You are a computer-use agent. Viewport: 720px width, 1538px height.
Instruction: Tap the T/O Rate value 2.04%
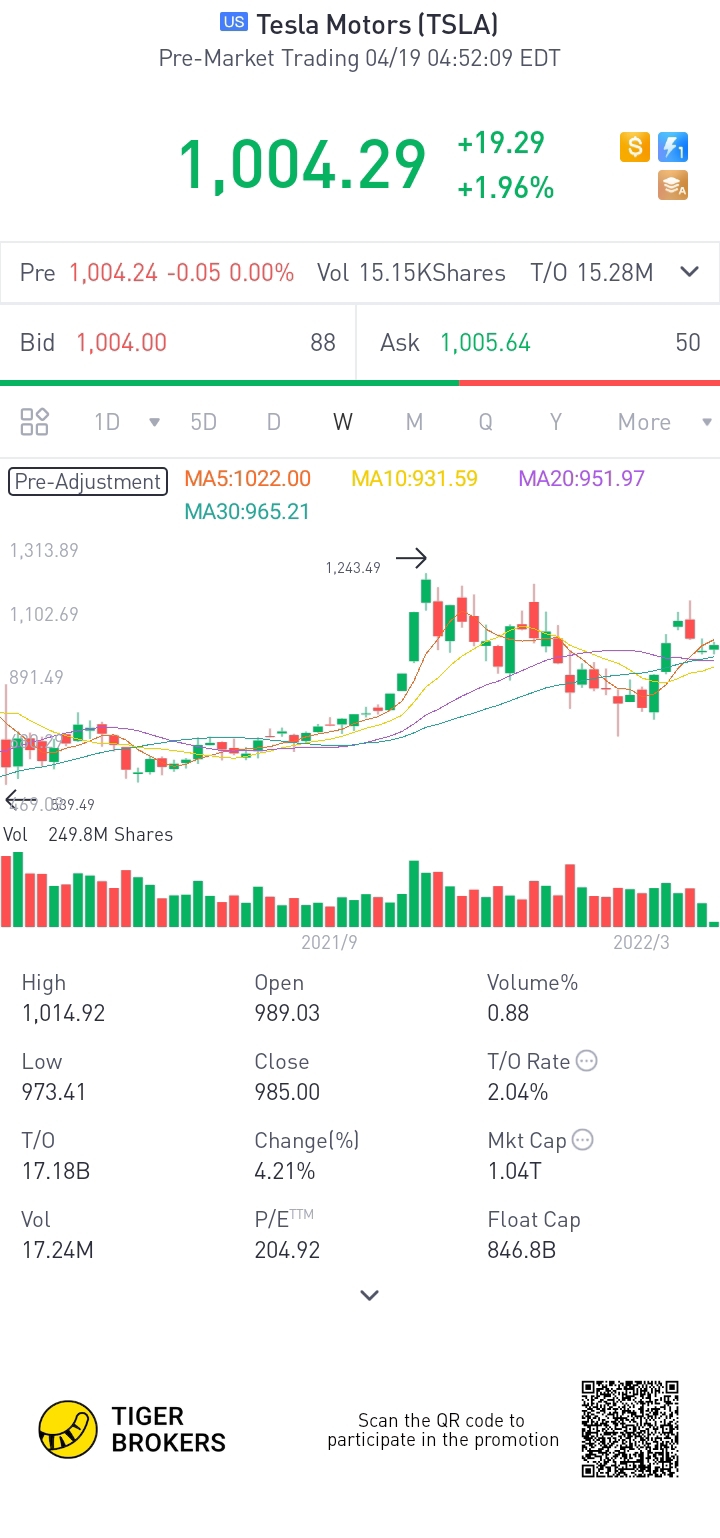pyautogui.click(x=518, y=1092)
